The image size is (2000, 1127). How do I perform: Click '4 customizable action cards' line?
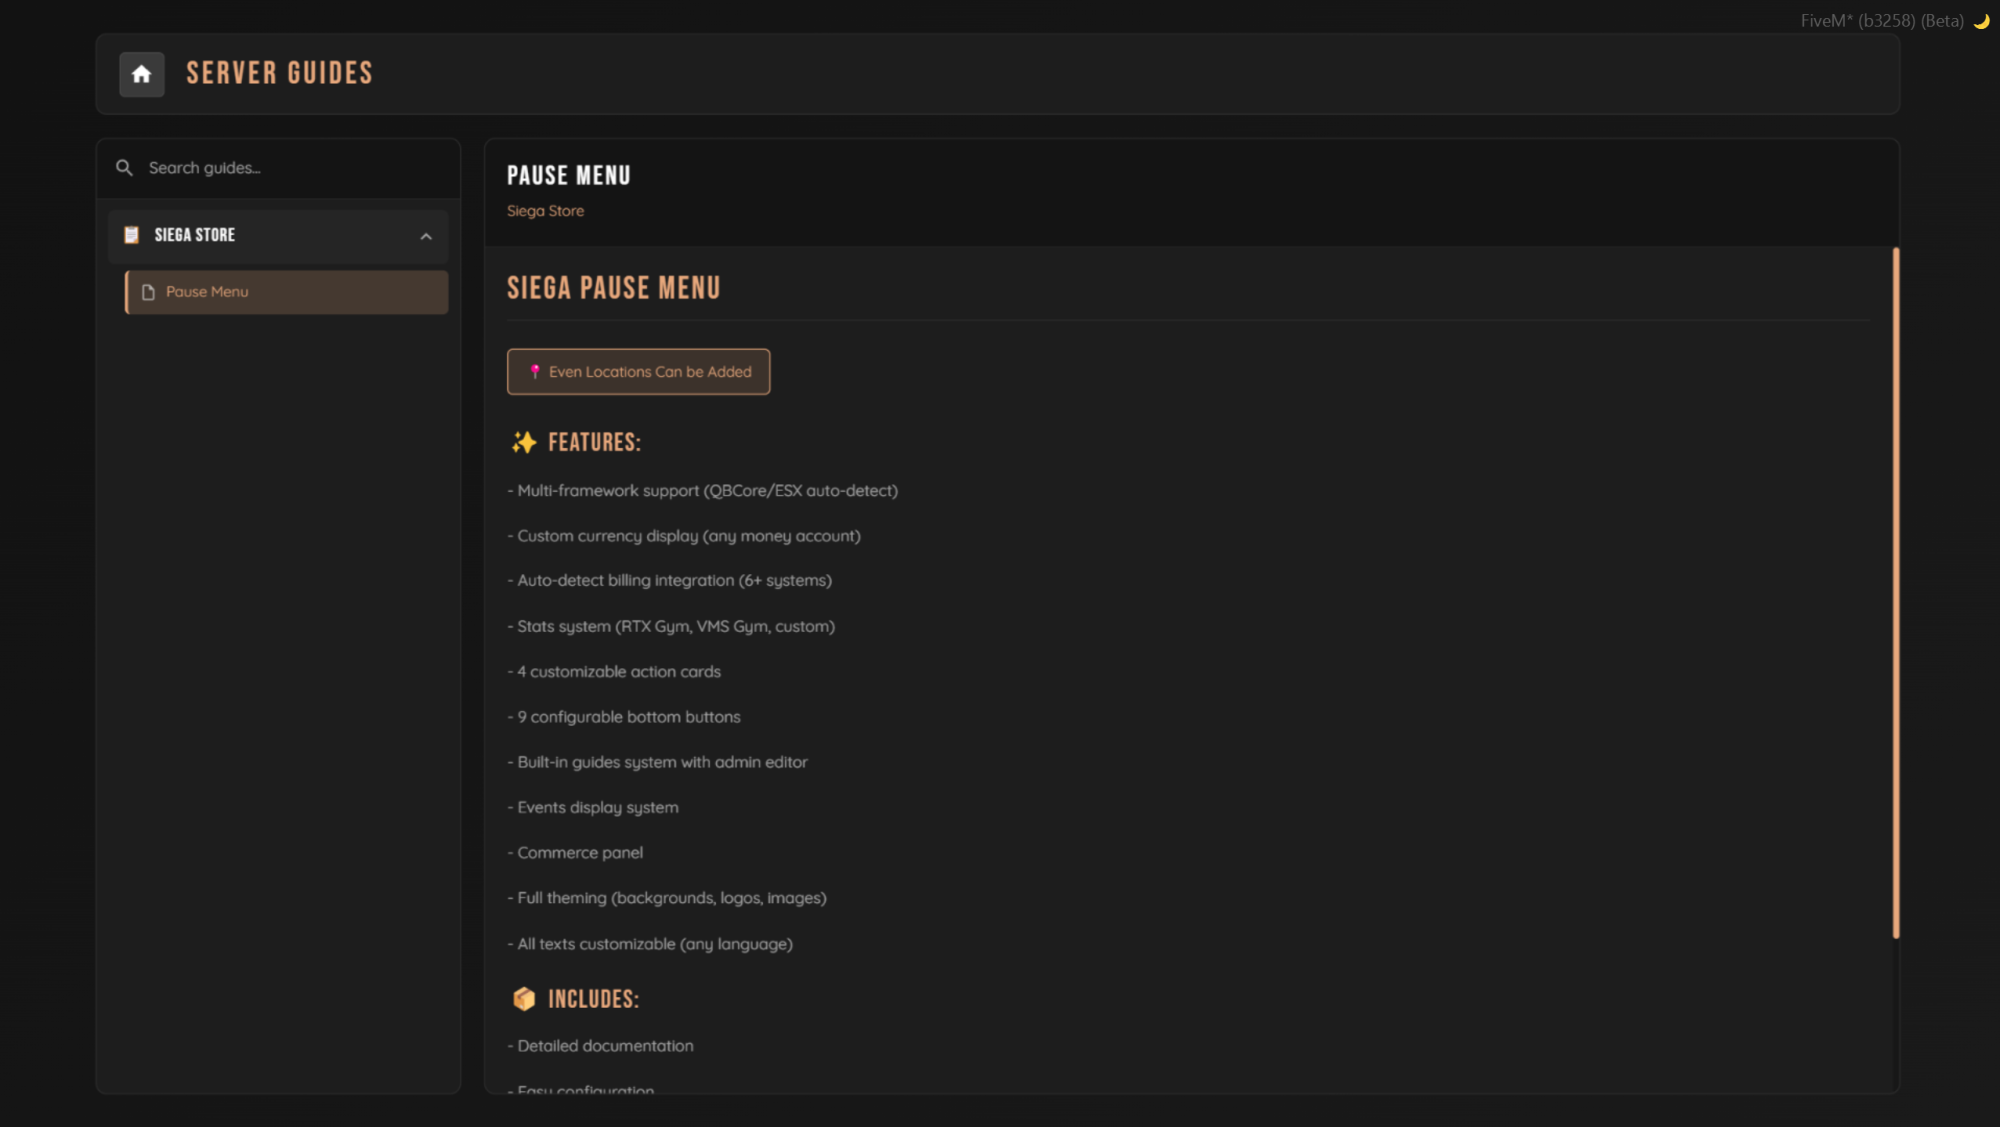pos(614,672)
